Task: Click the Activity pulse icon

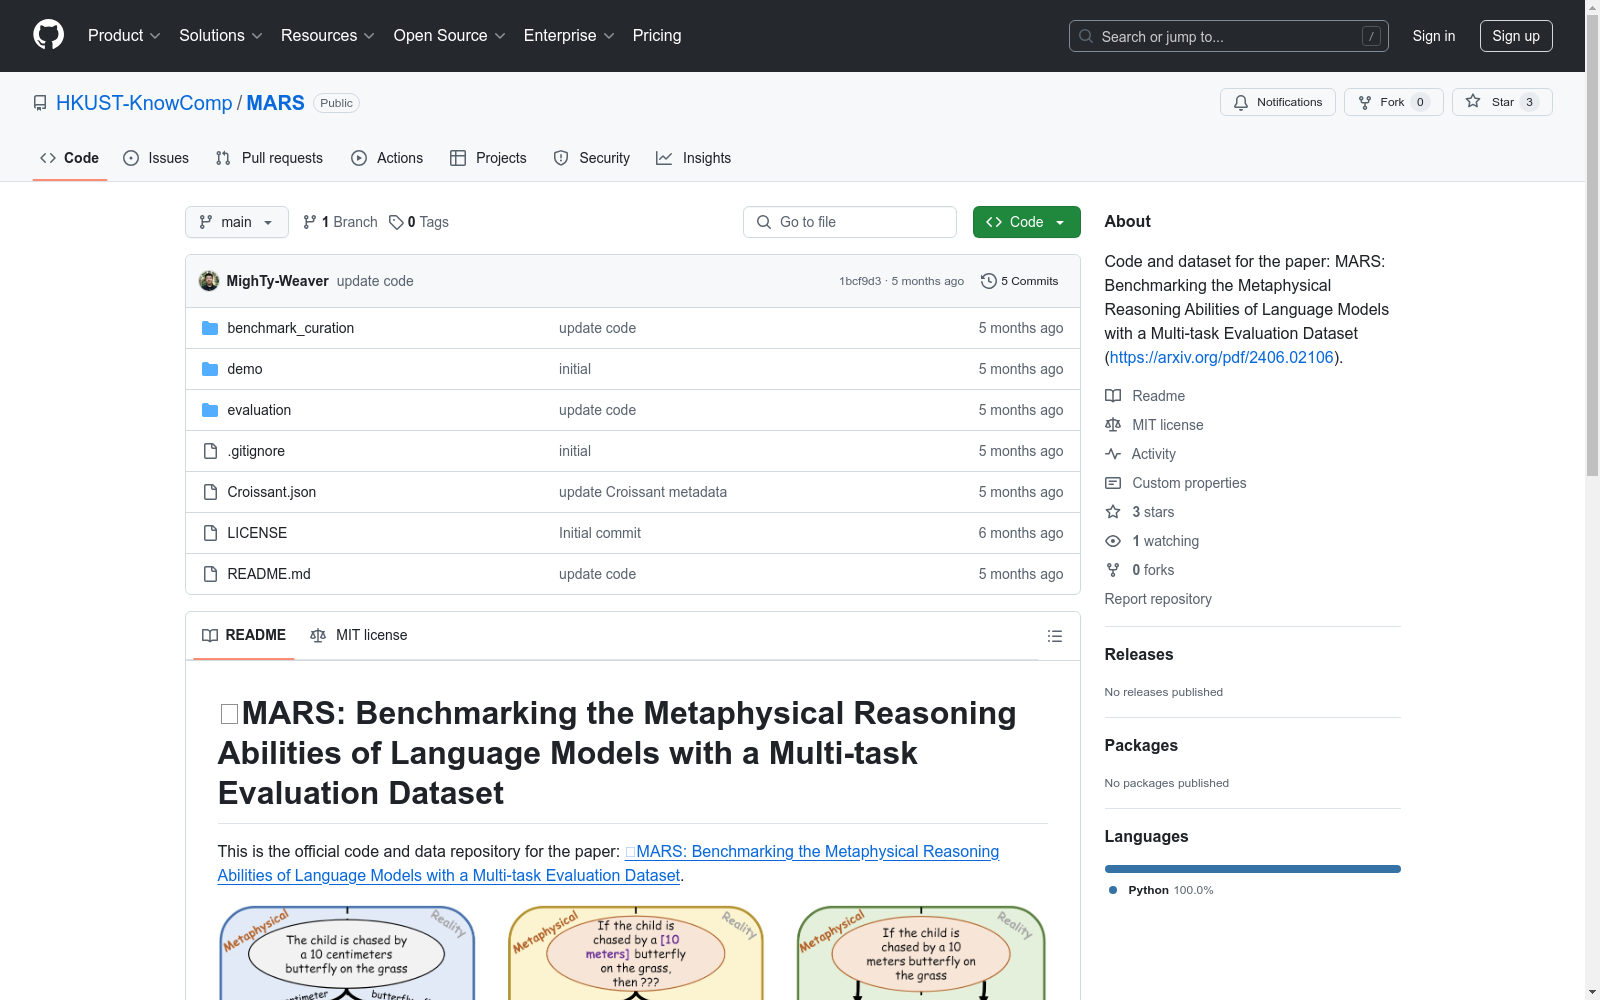Action: pyautogui.click(x=1113, y=454)
